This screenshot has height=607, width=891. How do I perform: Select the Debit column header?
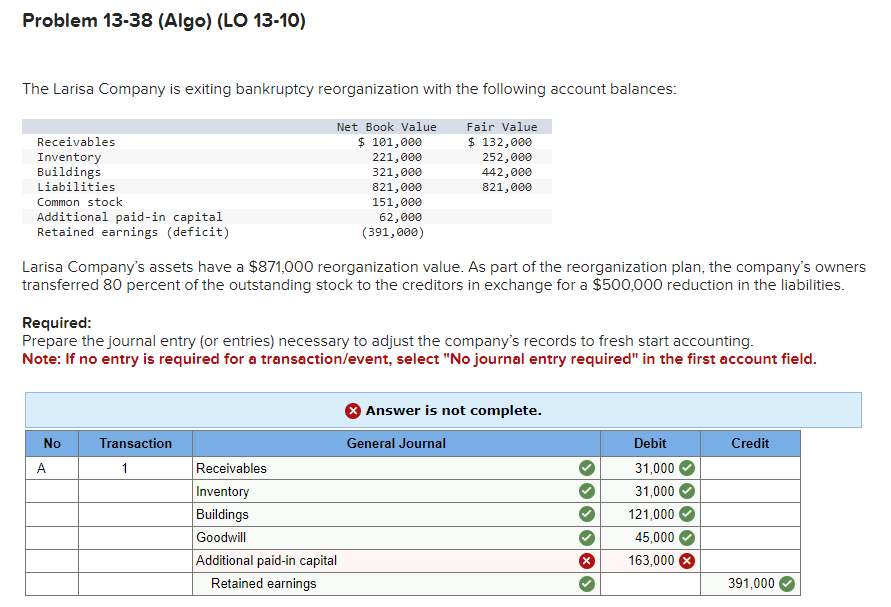tap(649, 443)
